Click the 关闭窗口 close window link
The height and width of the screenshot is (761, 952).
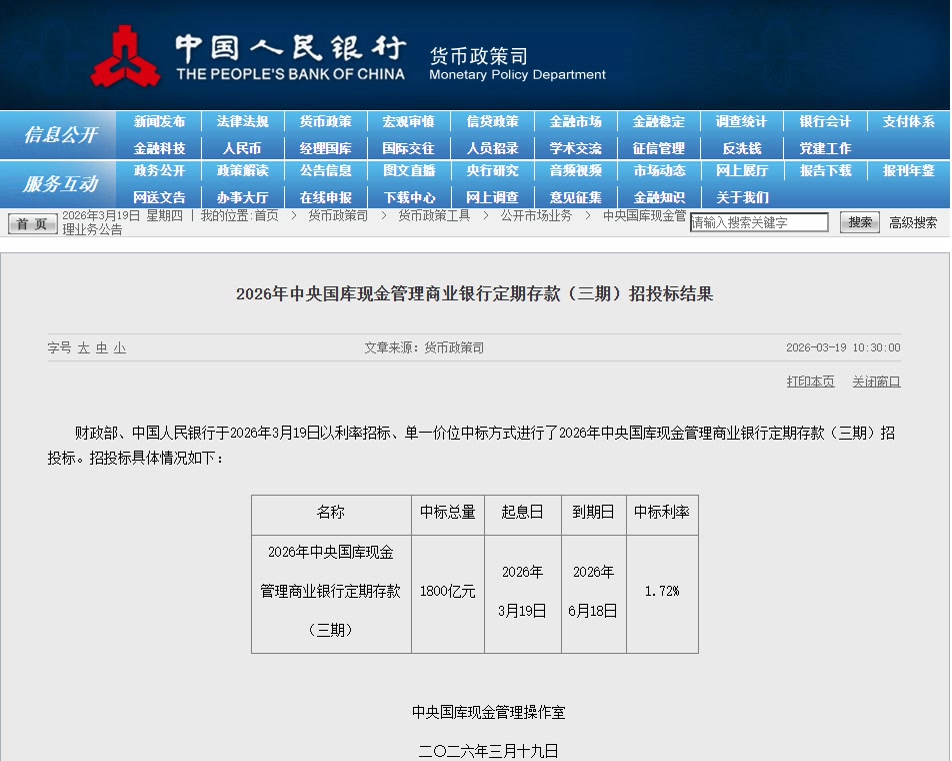876,382
